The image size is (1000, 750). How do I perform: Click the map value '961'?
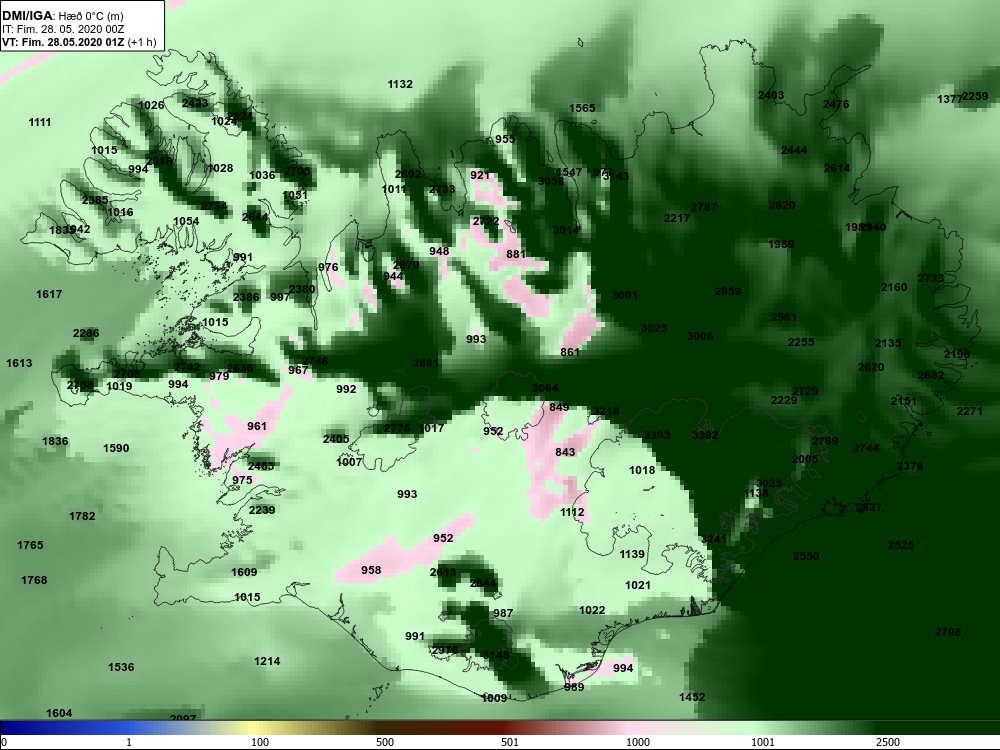(257, 426)
